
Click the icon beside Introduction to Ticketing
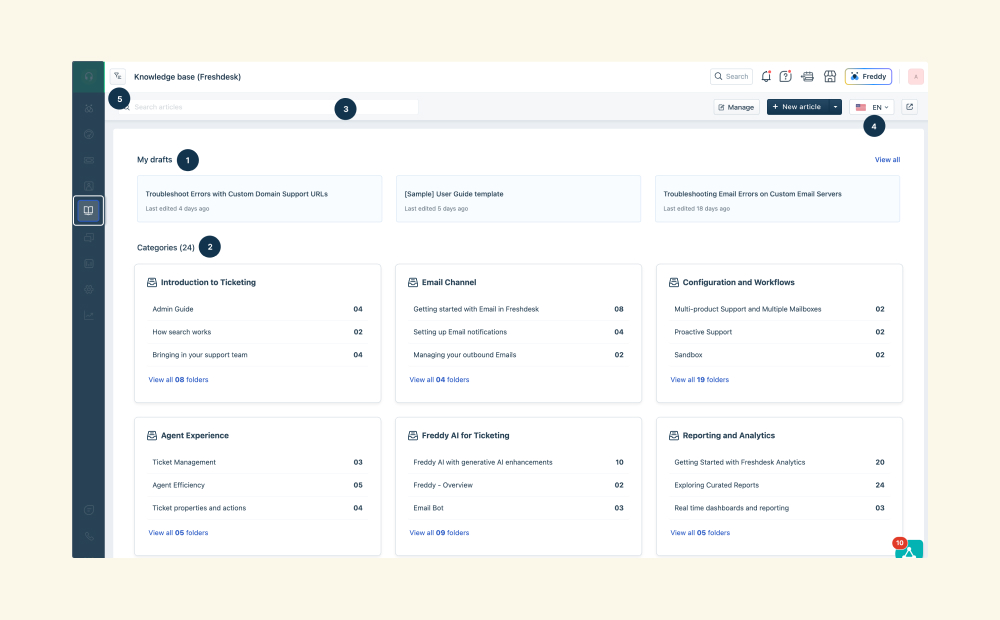pyautogui.click(x=152, y=282)
